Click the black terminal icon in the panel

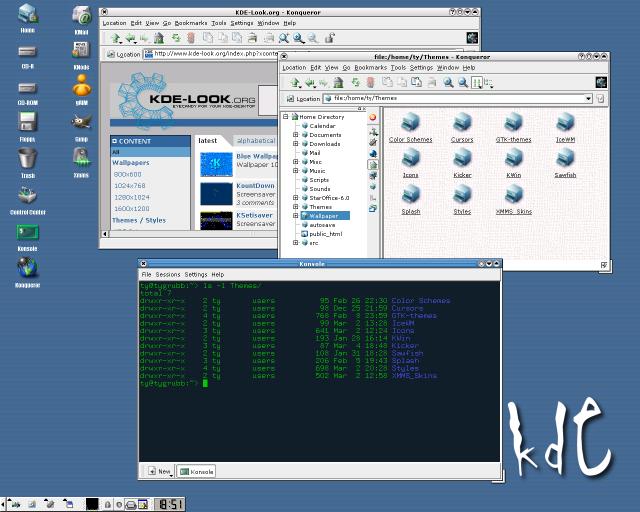[92, 504]
